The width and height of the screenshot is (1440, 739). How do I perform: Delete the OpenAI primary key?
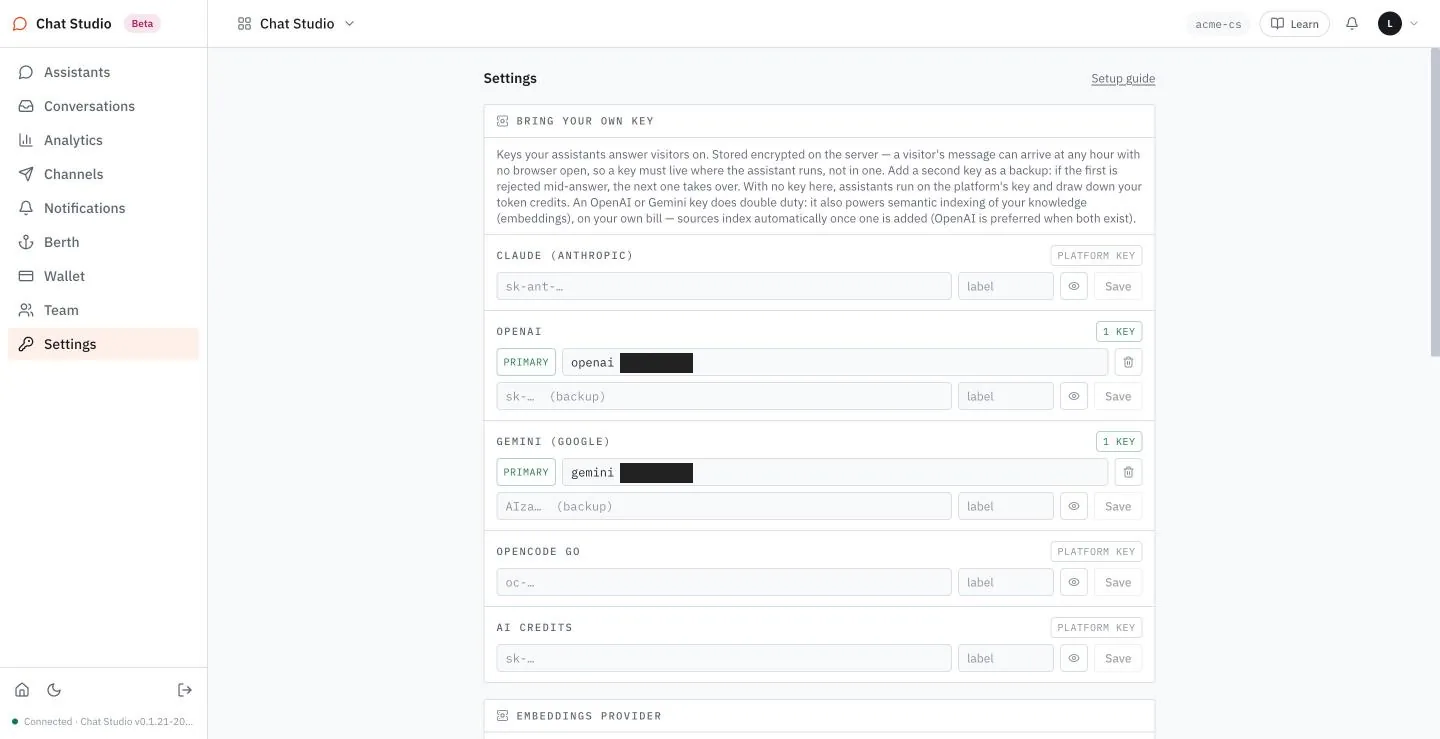1128,362
